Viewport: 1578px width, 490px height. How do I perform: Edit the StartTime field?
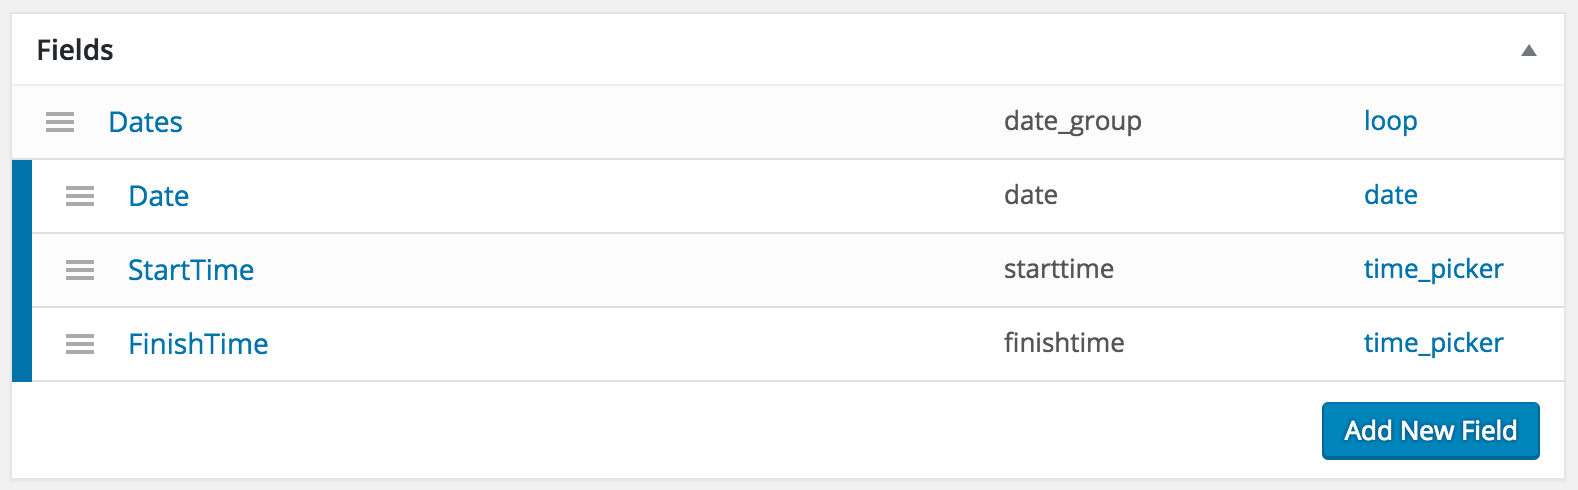[x=191, y=270]
